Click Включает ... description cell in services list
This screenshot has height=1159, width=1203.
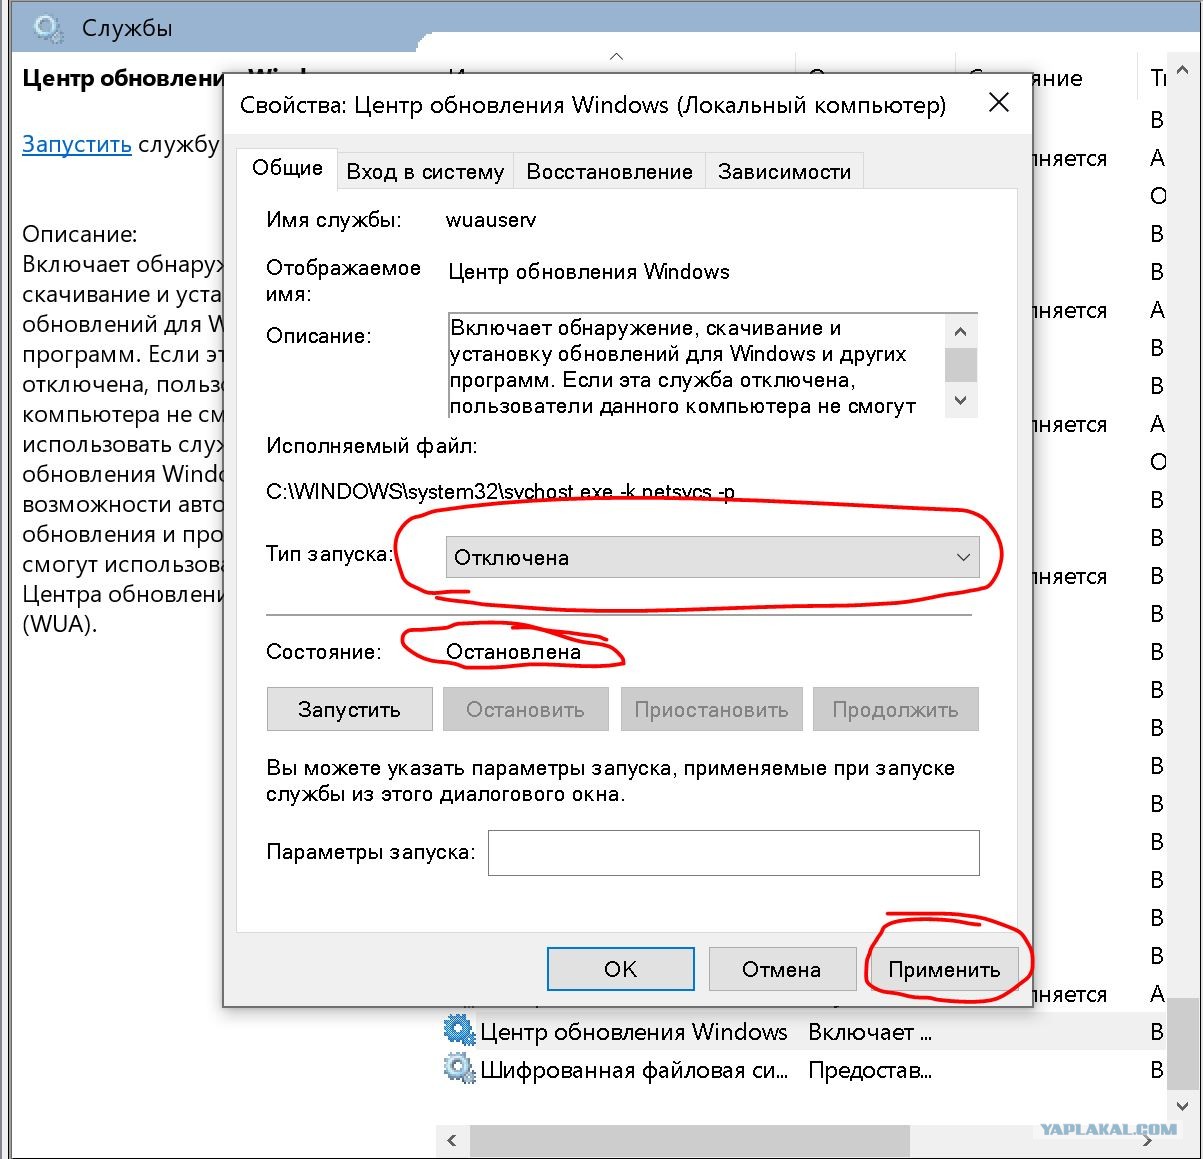point(870,1032)
